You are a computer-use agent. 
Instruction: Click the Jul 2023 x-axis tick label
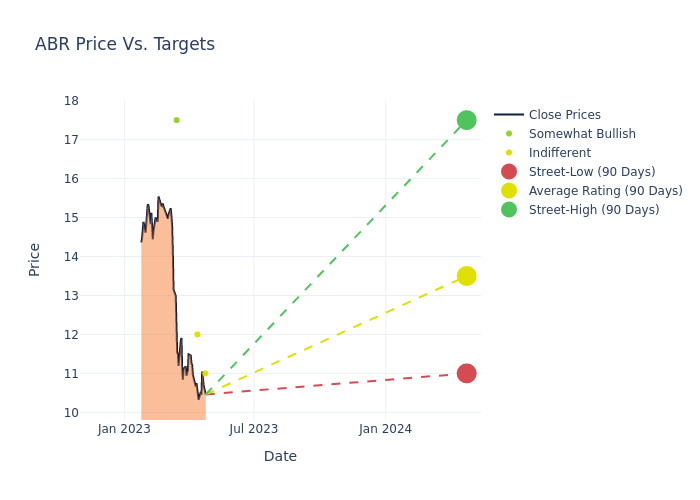254,429
